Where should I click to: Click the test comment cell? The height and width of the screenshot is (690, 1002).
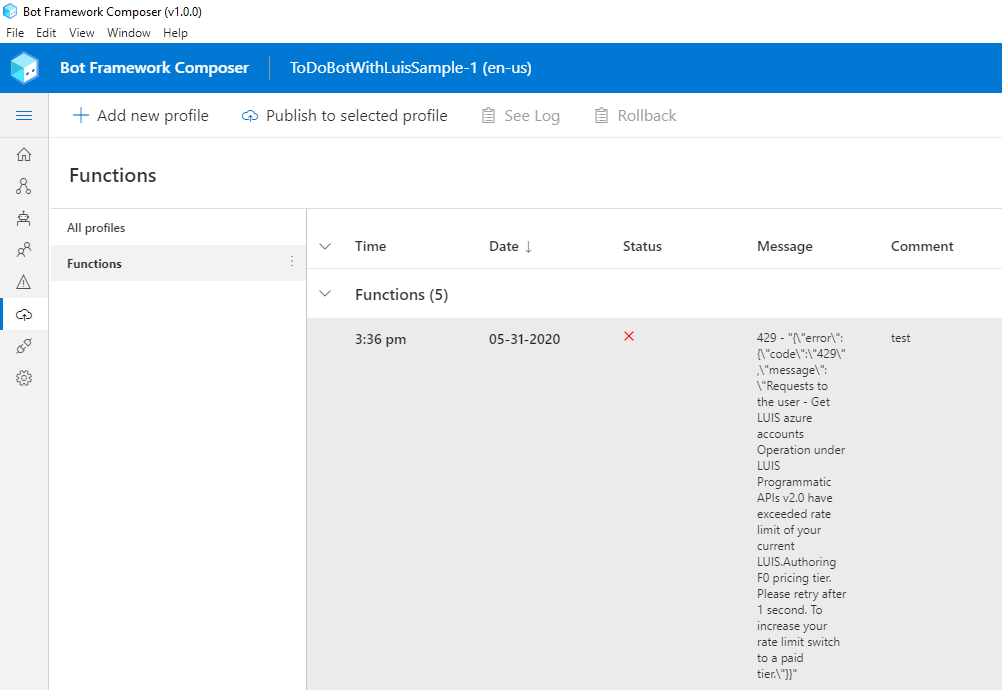pos(900,338)
